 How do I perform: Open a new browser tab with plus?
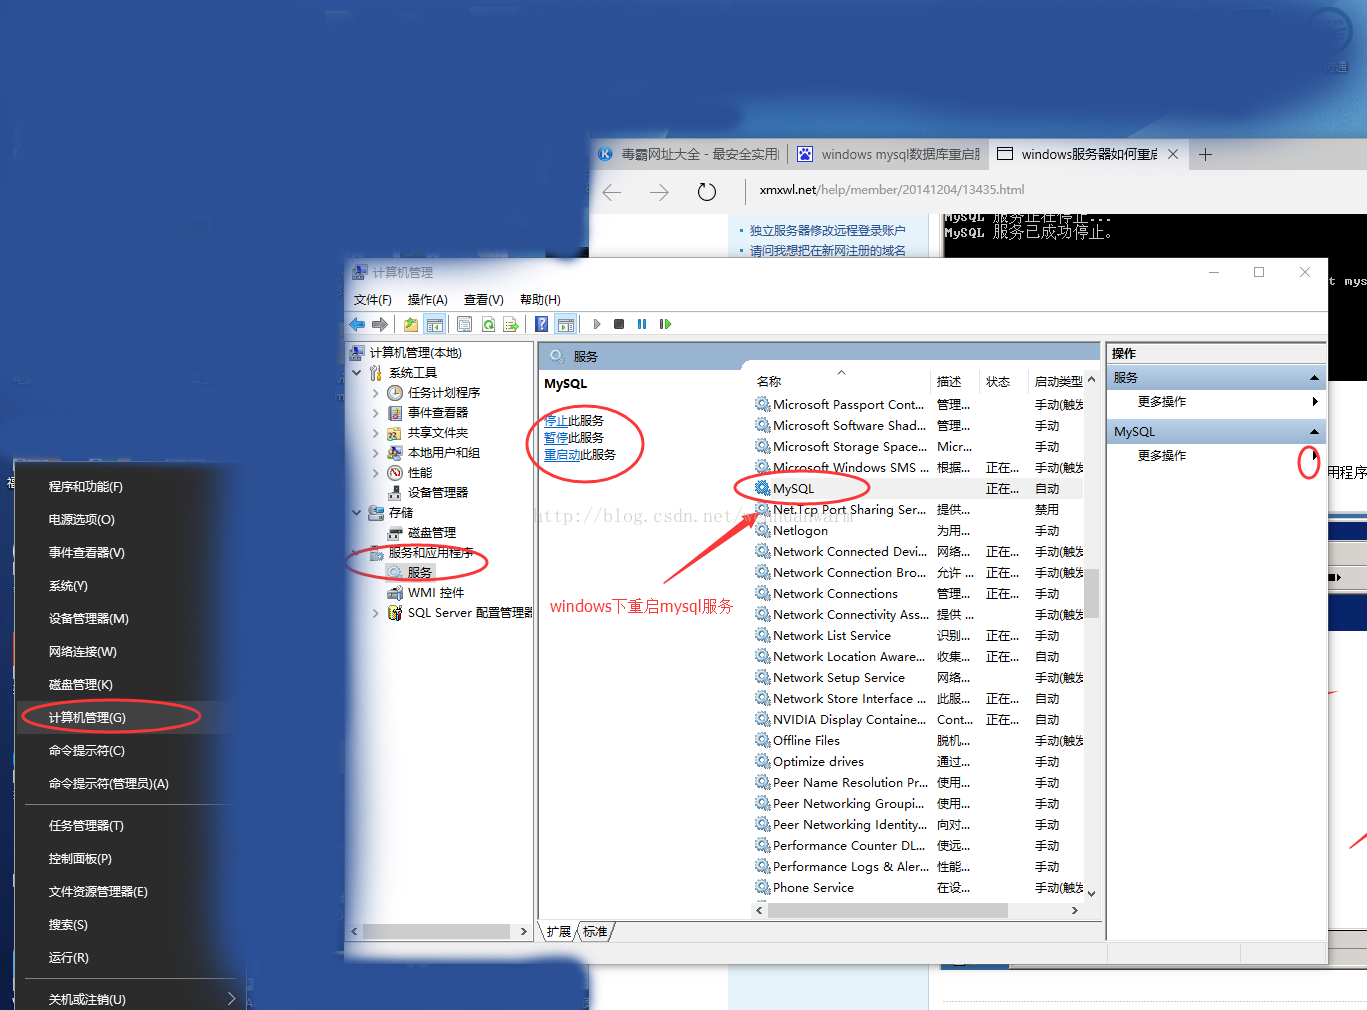point(1206,154)
